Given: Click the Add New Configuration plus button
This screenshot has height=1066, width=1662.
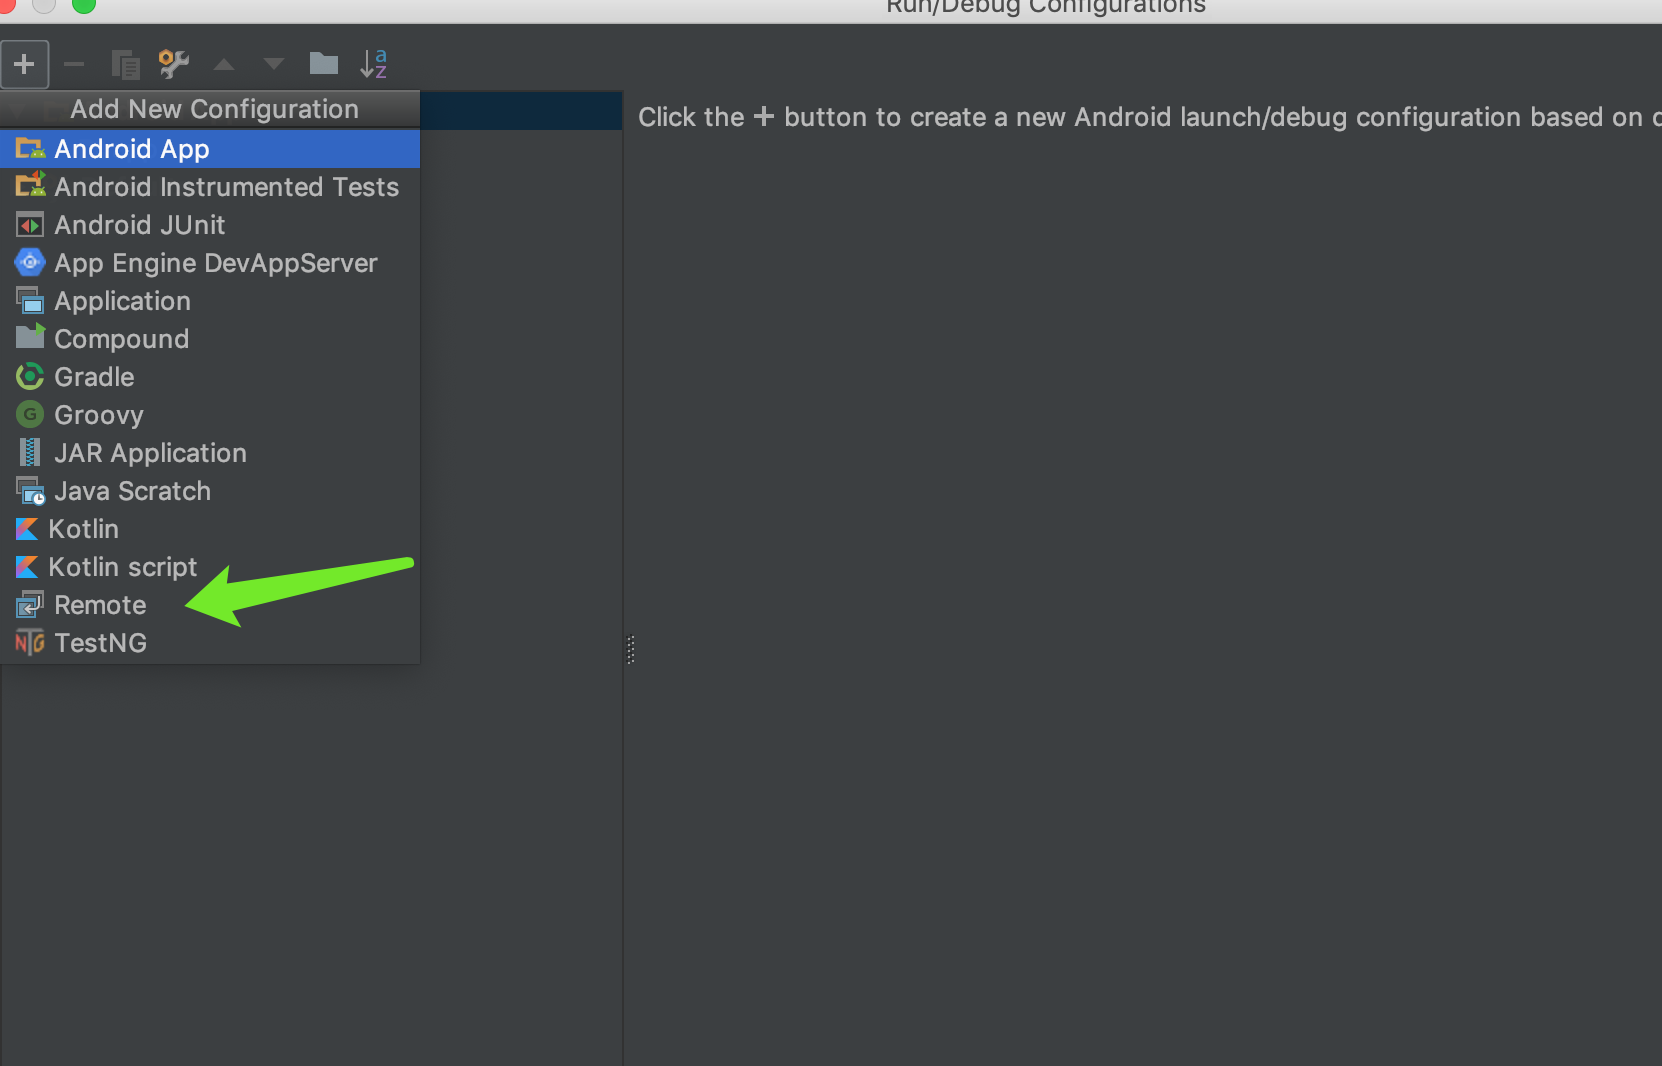Looking at the screenshot, I should pos(24,65).
